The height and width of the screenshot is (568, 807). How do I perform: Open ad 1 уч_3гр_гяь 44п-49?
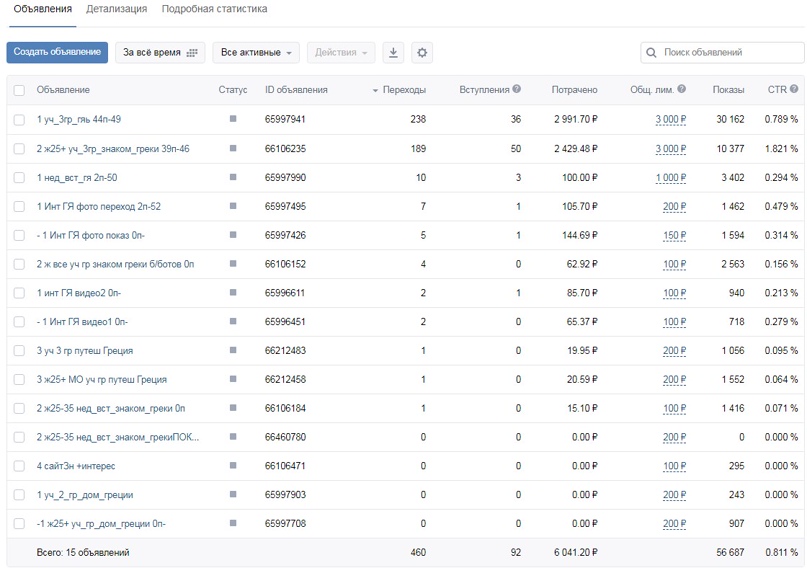click(x=79, y=119)
